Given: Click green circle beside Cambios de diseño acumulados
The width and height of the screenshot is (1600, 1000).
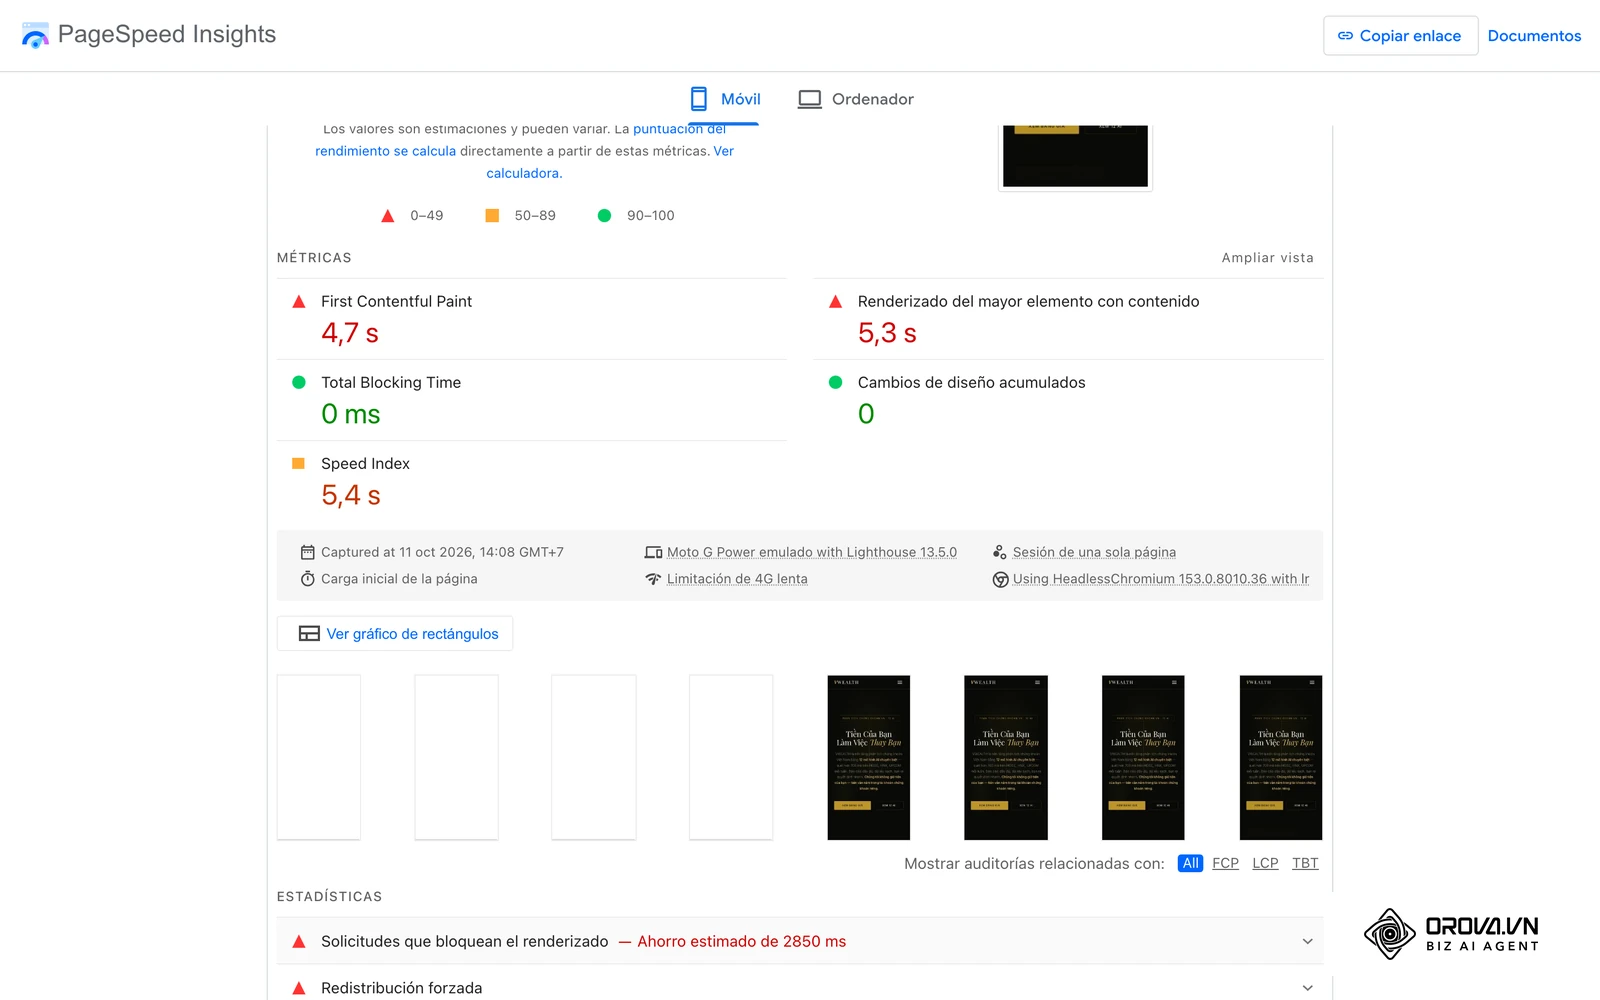Looking at the screenshot, I should click(x=835, y=382).
